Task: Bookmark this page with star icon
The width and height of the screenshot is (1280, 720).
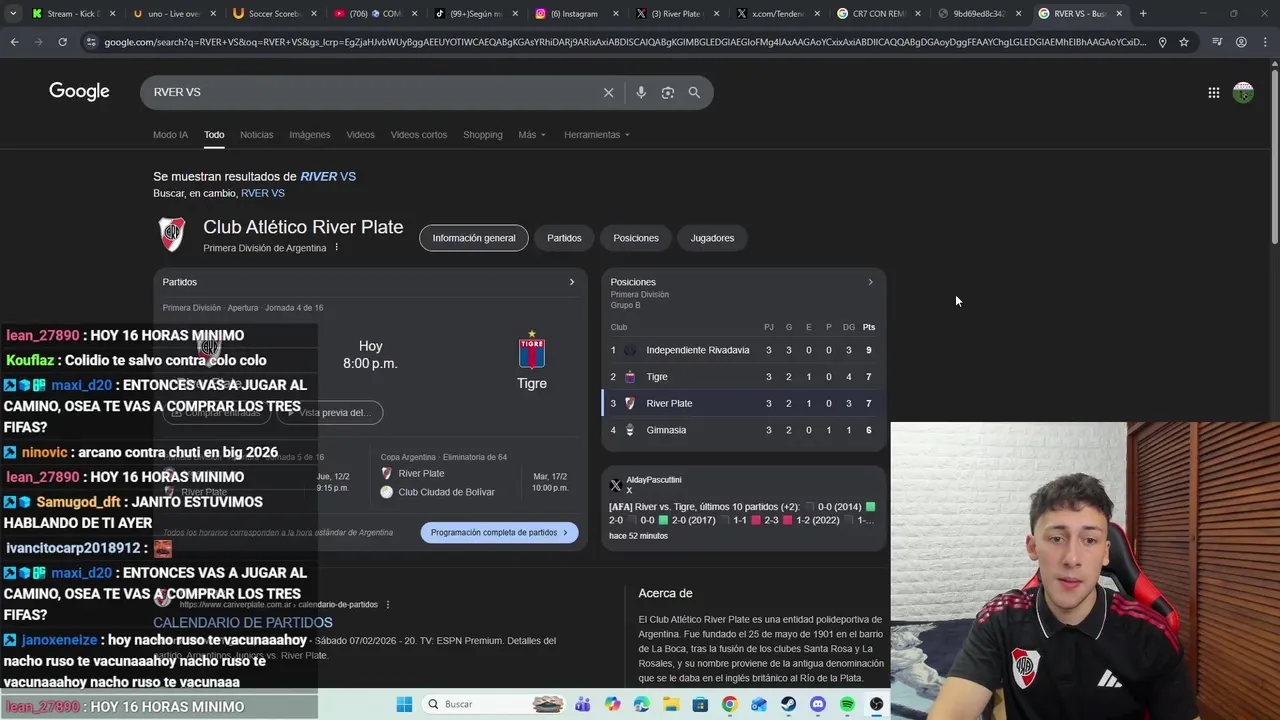Action: [1184, 42]
